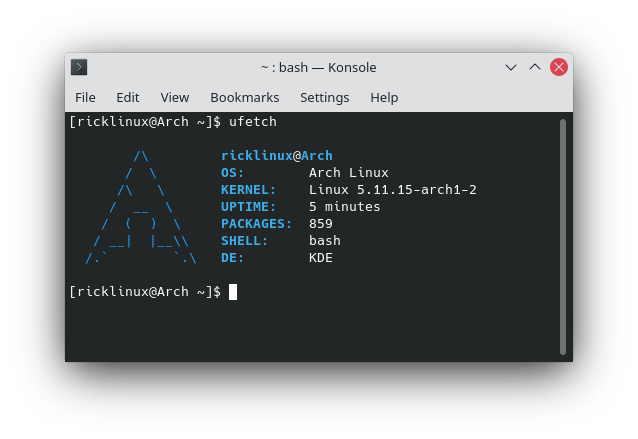638x439 pixels.
Task: Click the '5 minutes' uptime value
Action: [x=344, y=207]
